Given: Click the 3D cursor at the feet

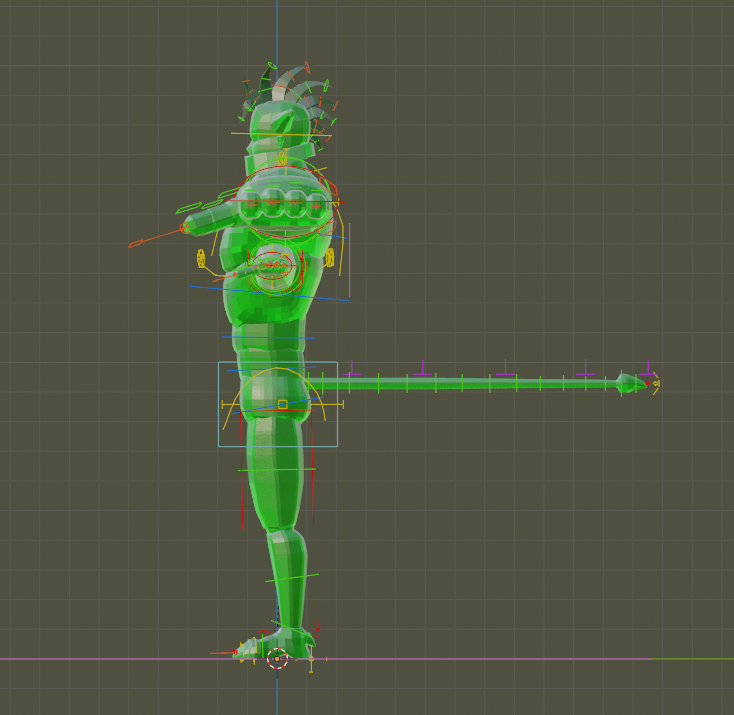Looking at the screenshot, I should click(x=277, y=659).
